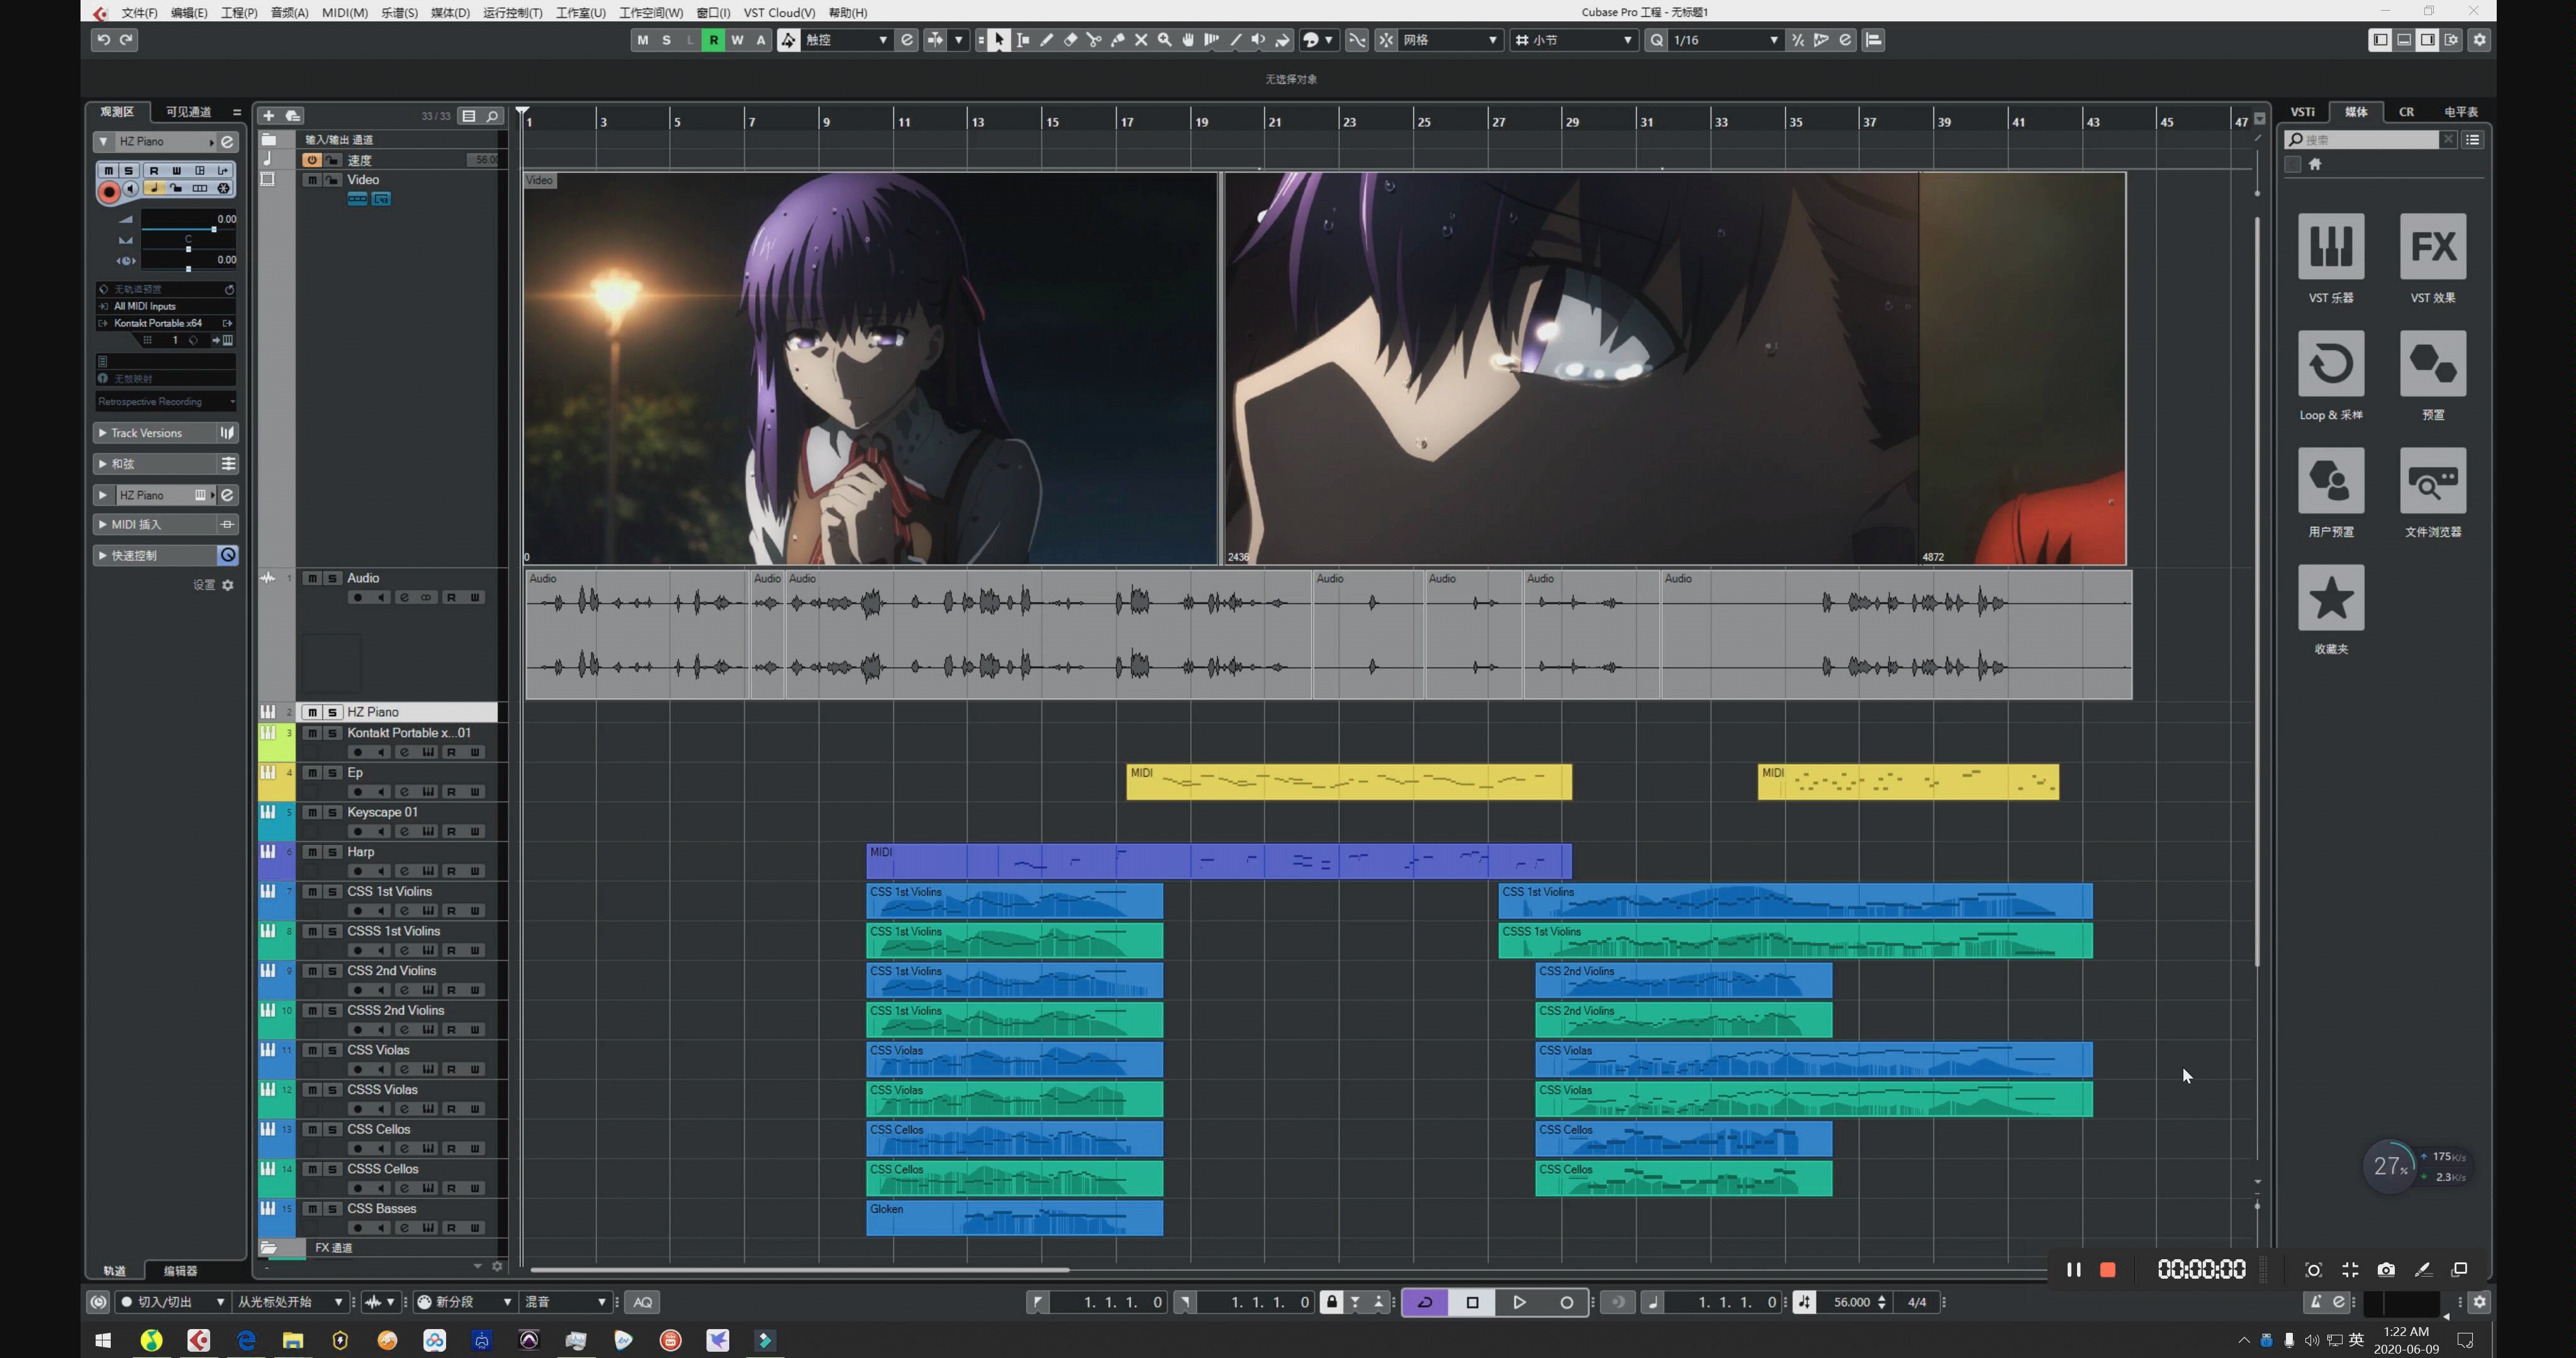Select the Mute X tool

[x=1141, y=40]
